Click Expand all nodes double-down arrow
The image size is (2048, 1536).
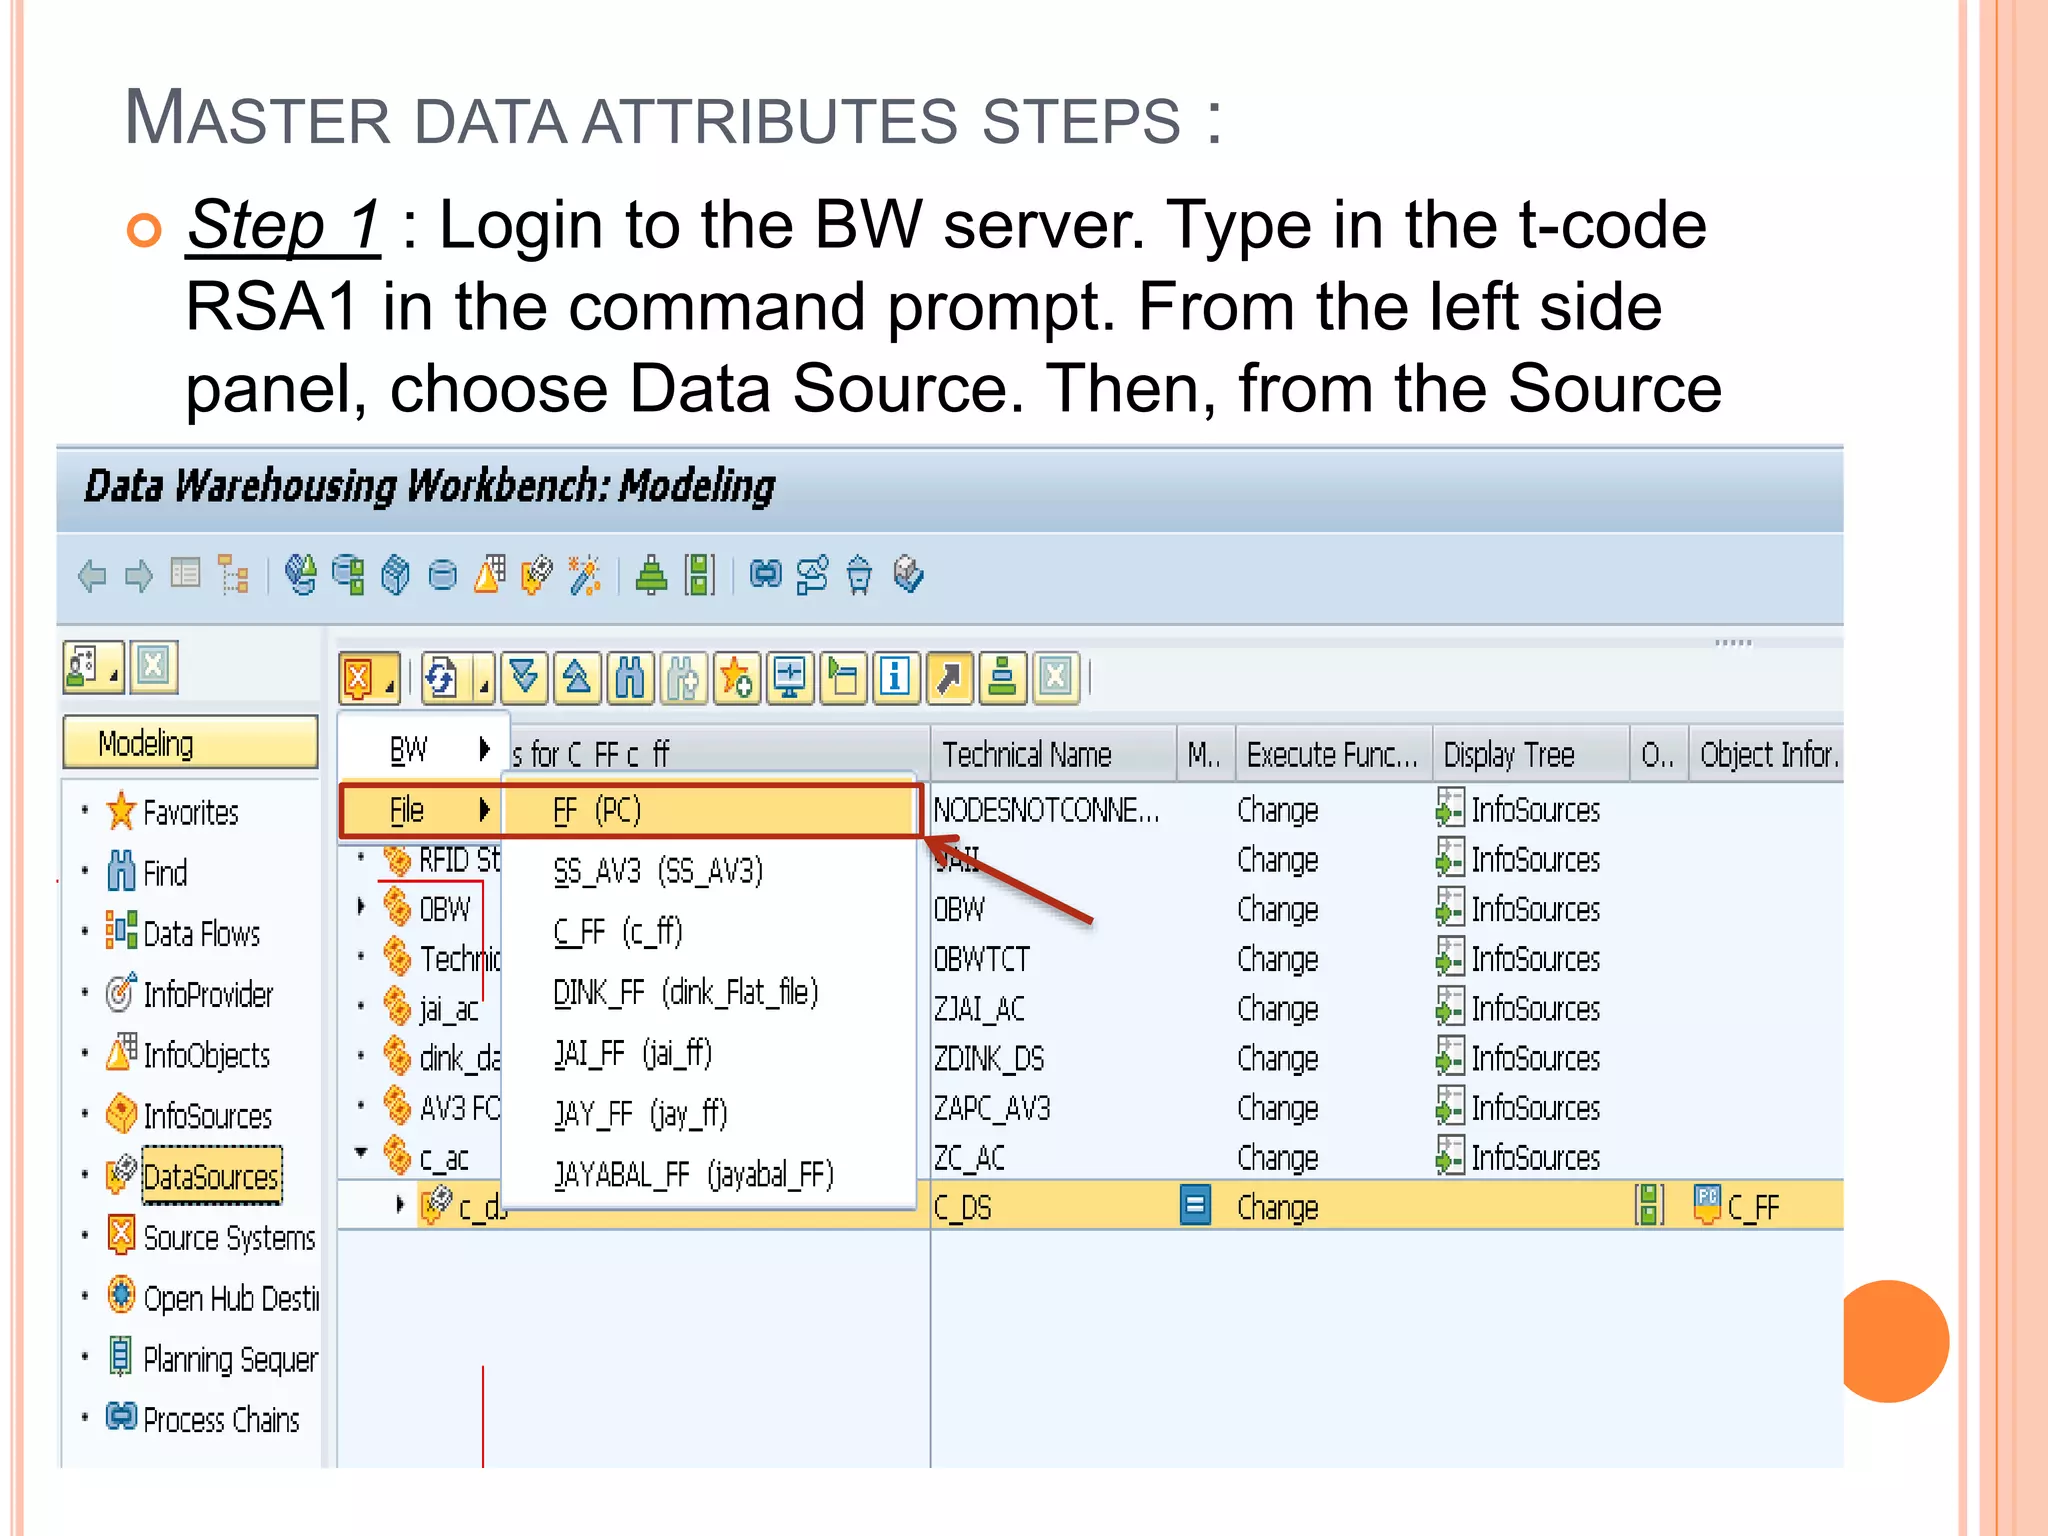(525, 680)
